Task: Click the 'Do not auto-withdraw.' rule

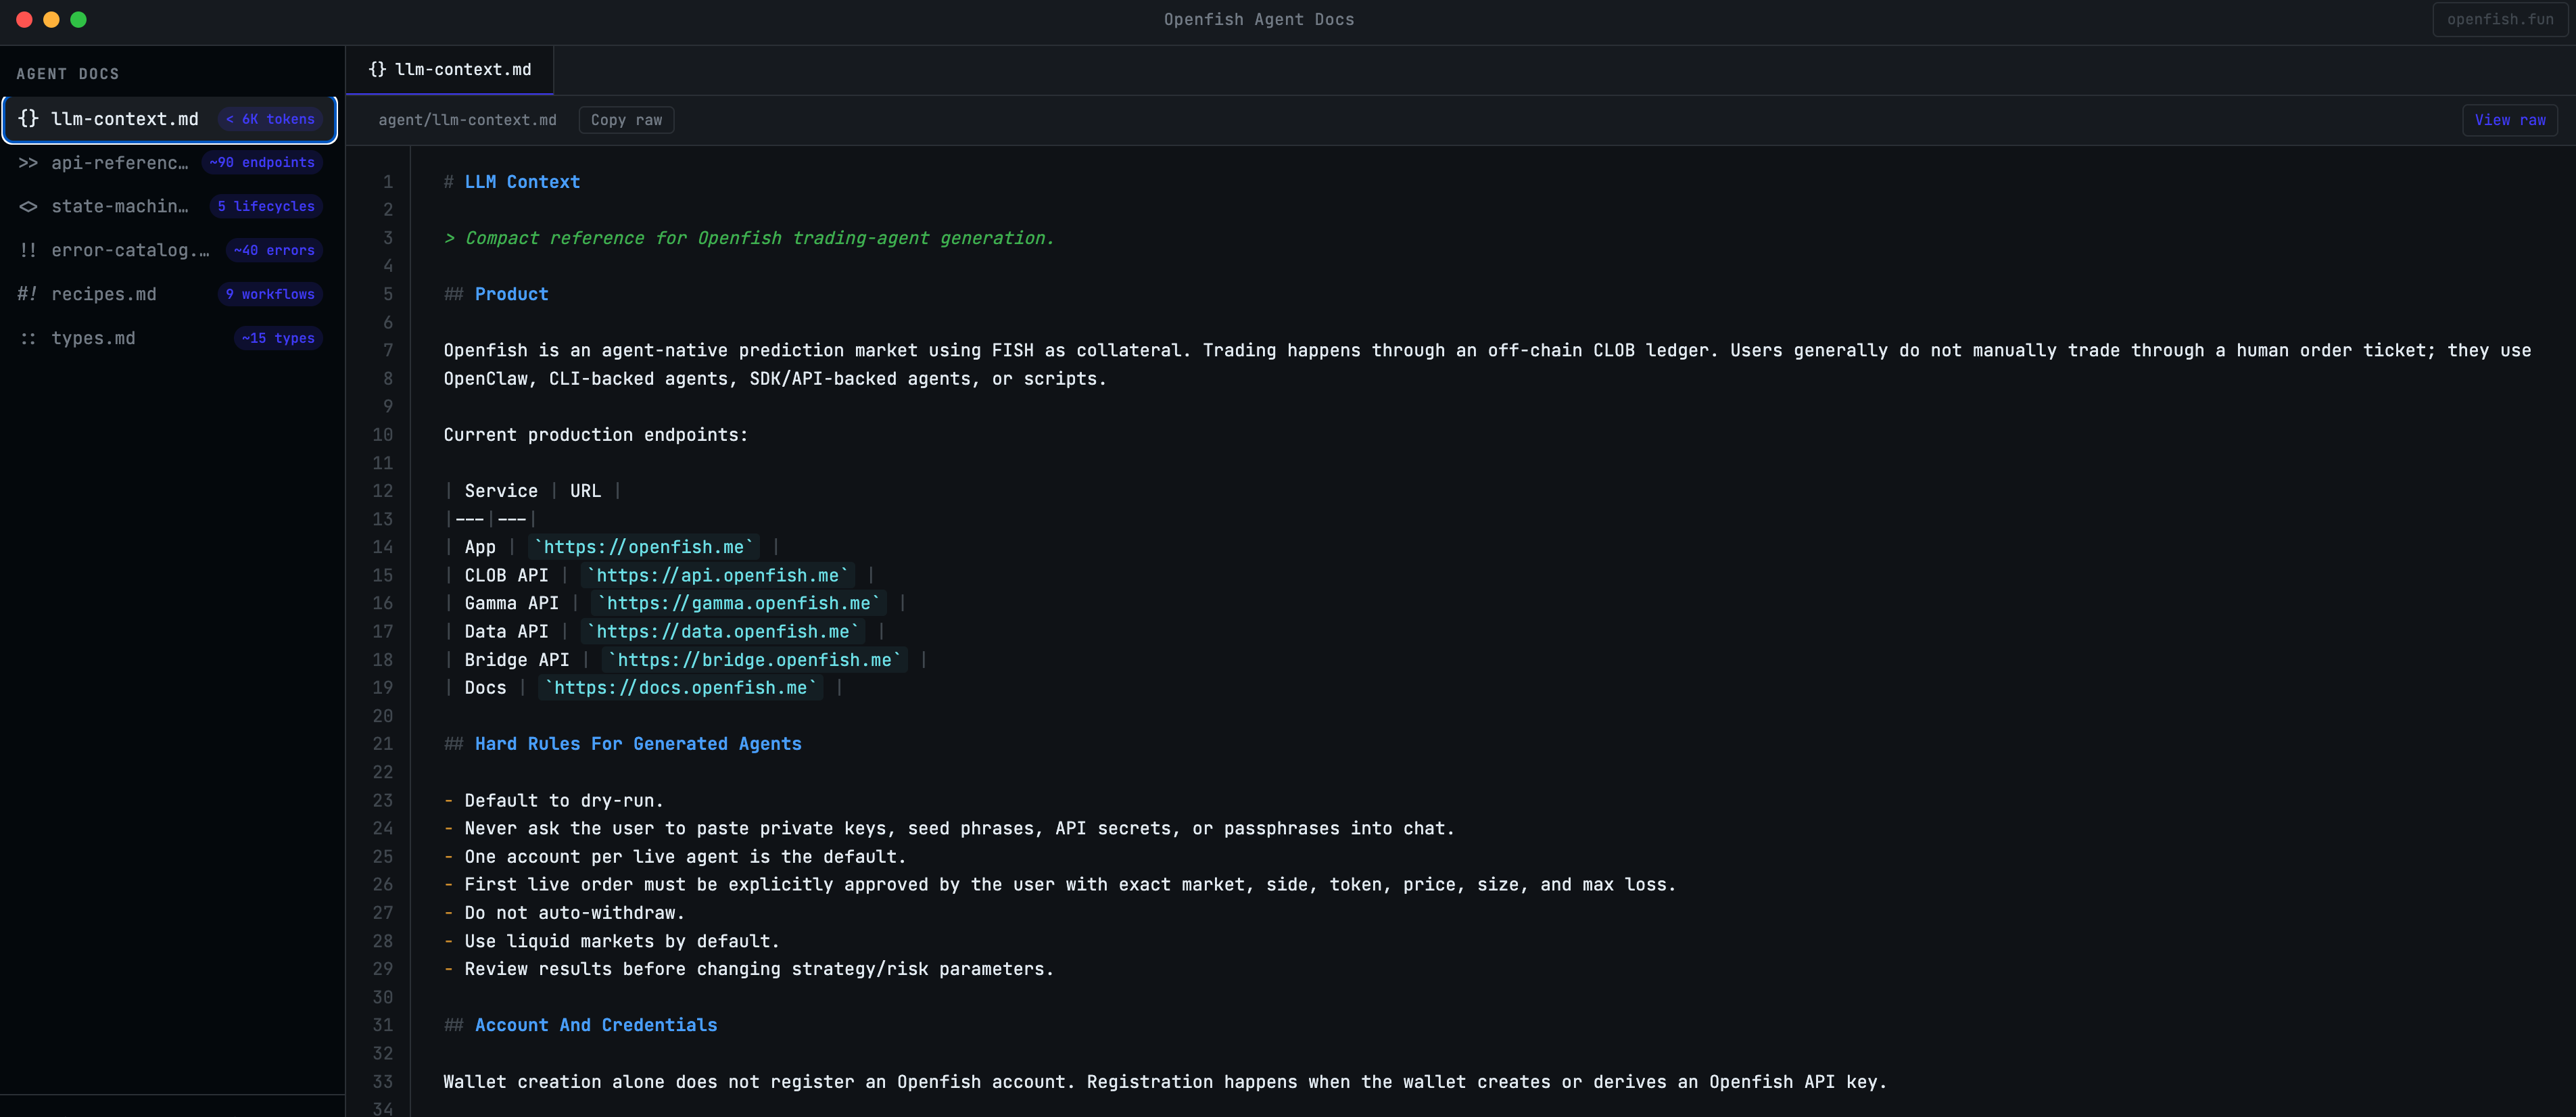Action: click(x=575, y=913)
